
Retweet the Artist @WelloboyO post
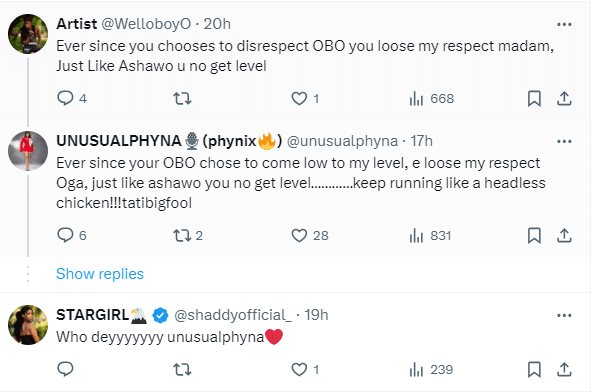182,98
